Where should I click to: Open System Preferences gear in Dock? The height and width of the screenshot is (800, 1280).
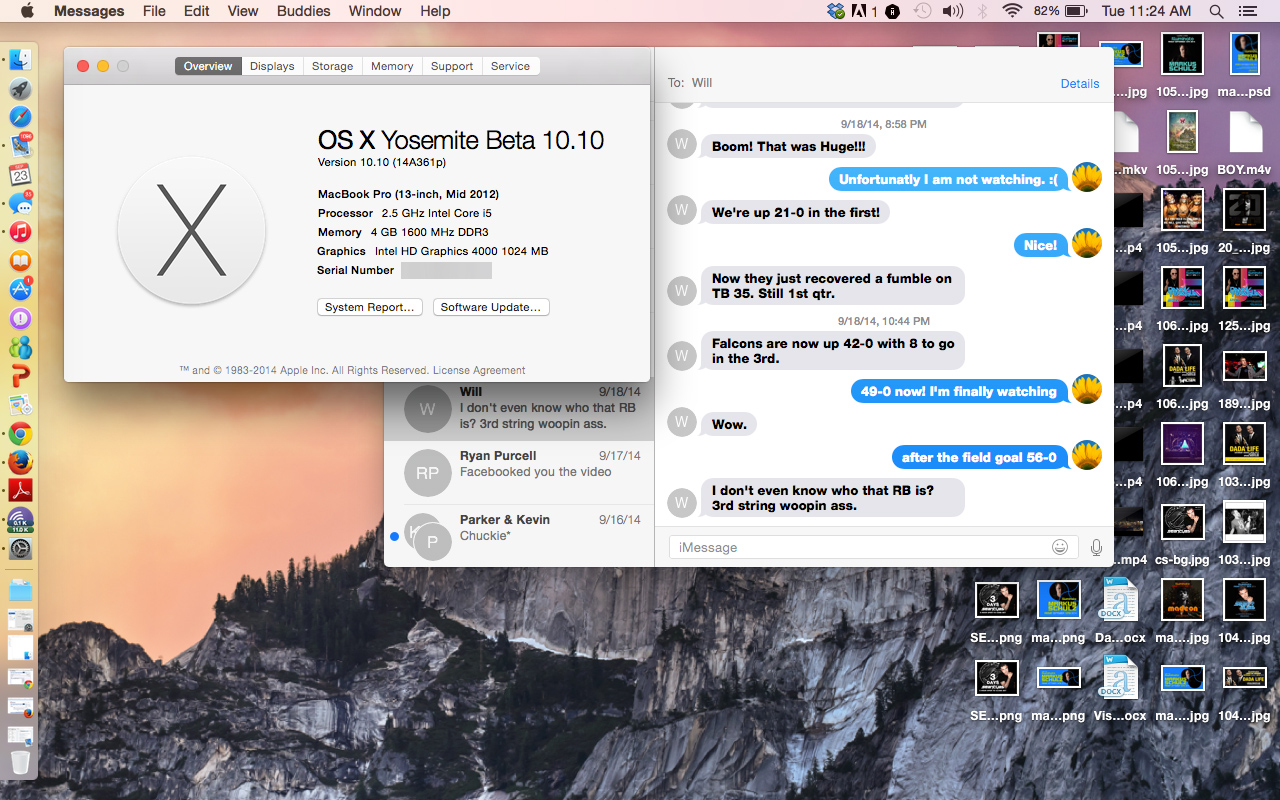pyautogui.click(x=20, y=549)
